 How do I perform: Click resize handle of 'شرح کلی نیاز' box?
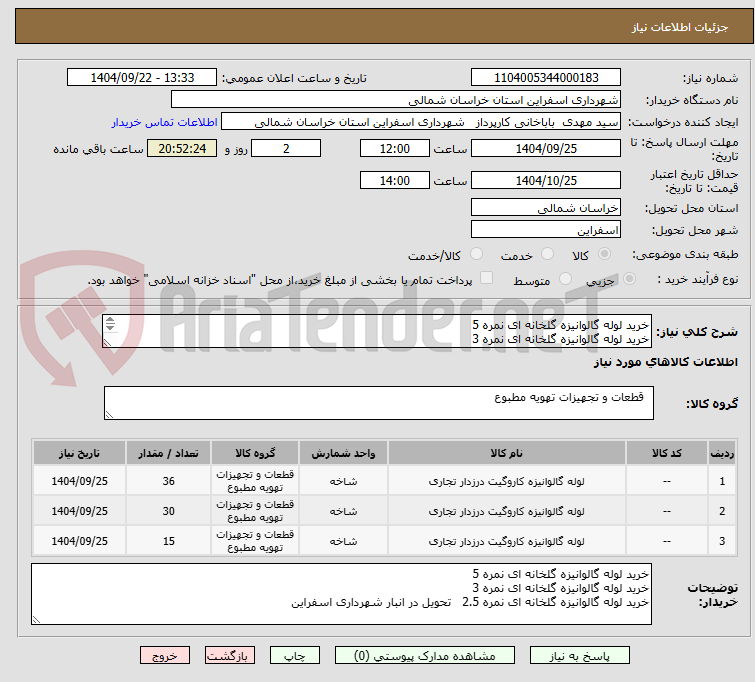[109, 342]
